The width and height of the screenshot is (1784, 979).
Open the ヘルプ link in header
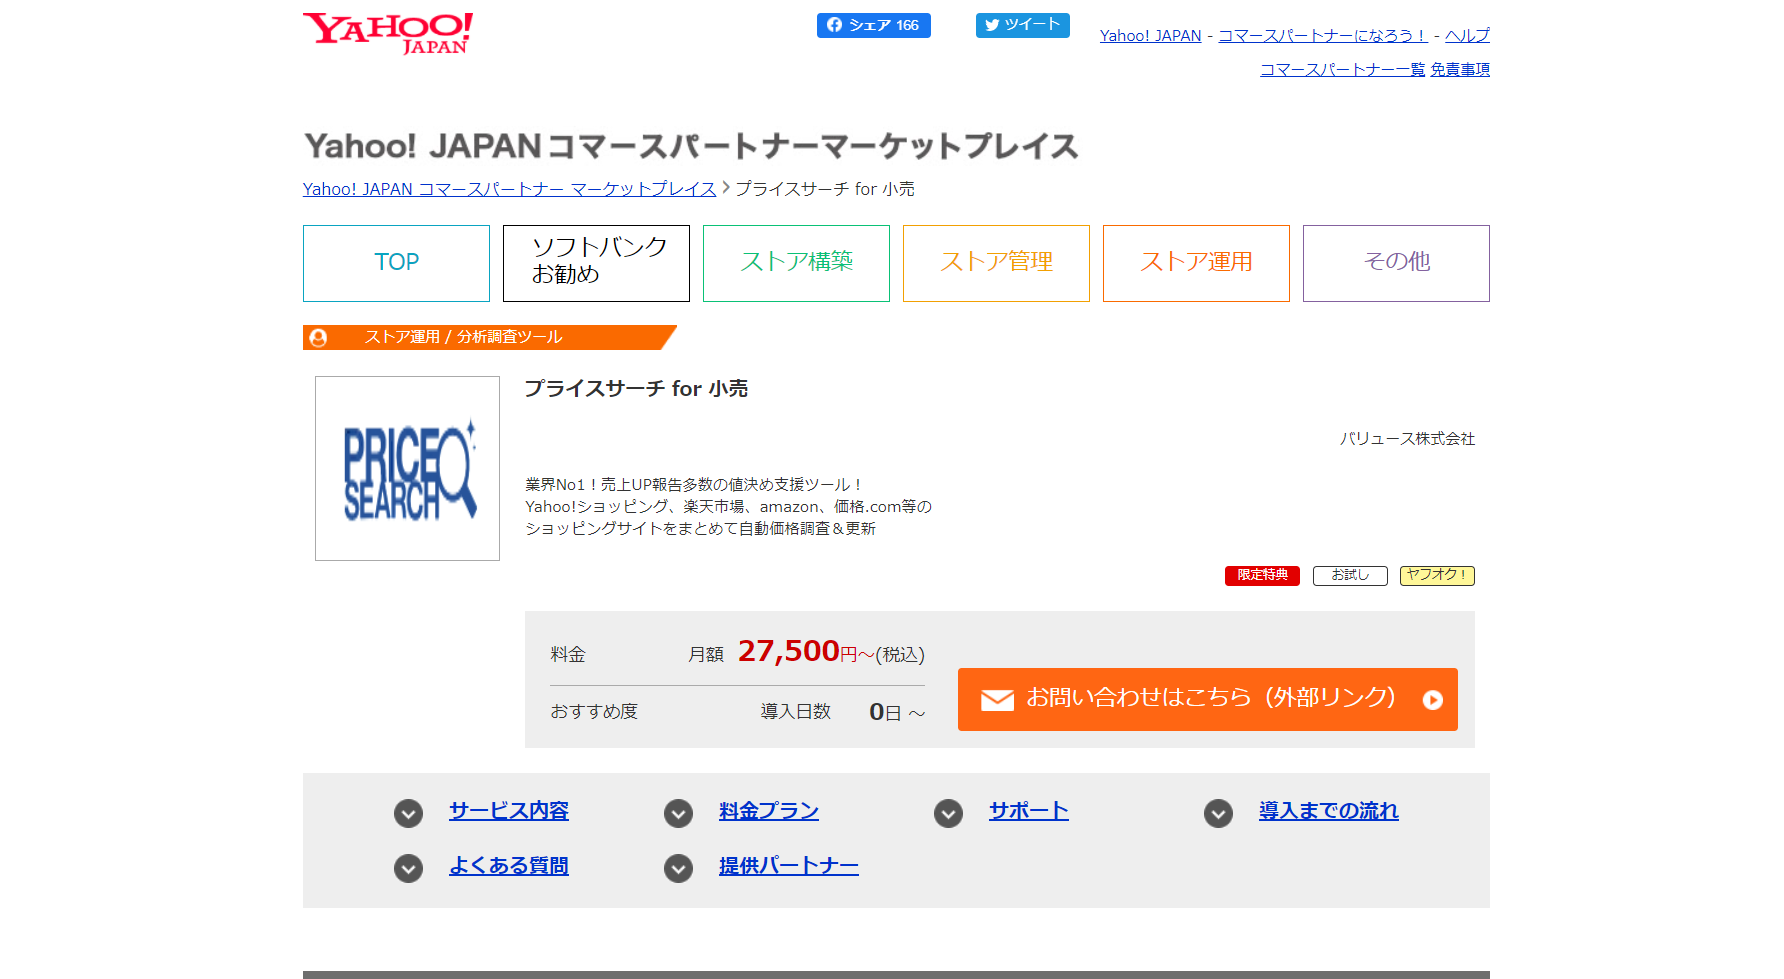1467,36
